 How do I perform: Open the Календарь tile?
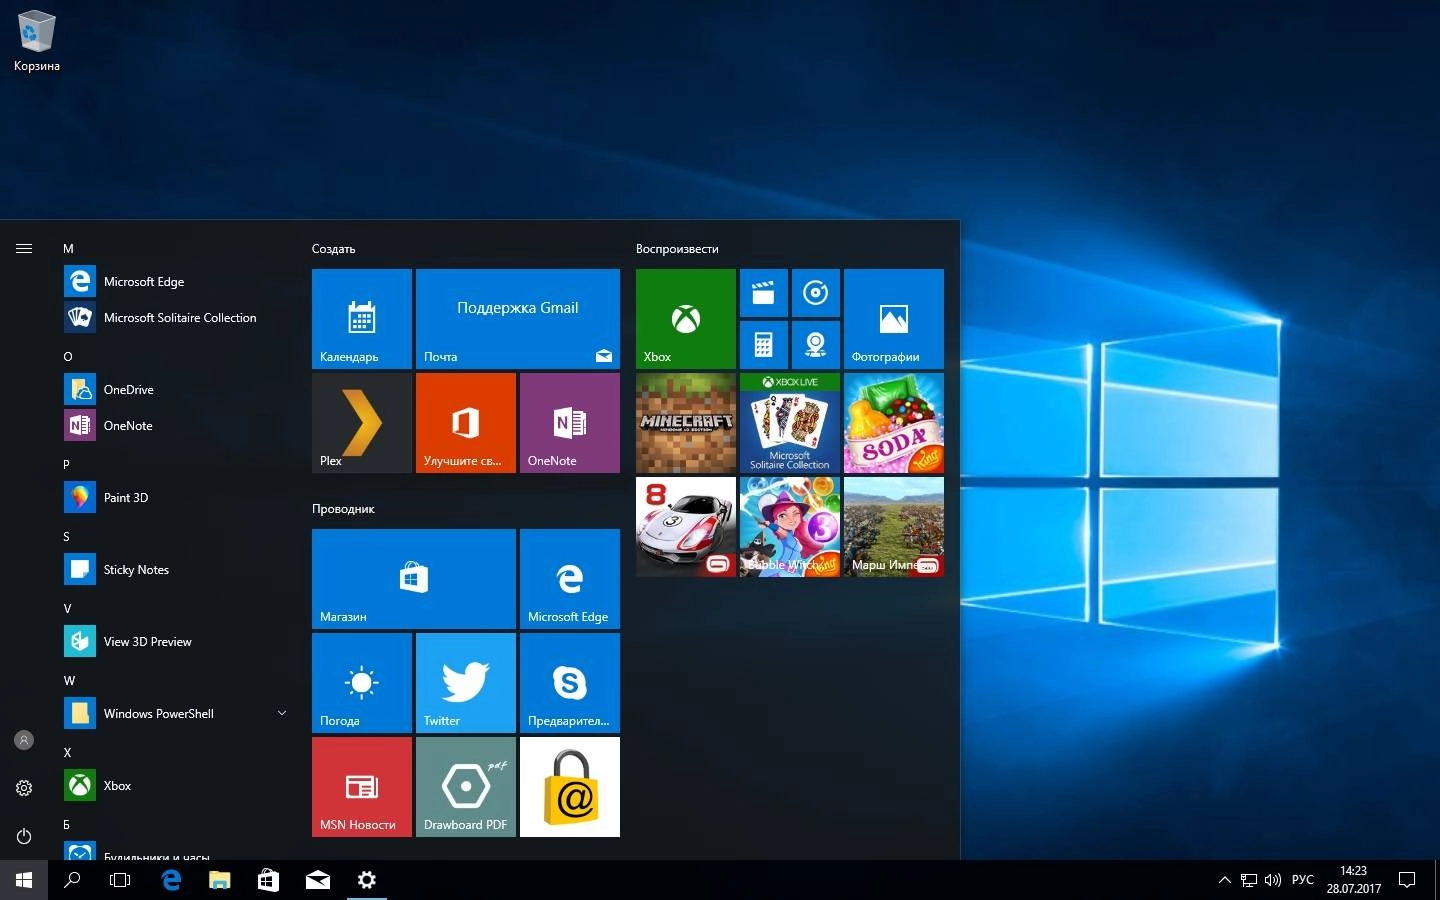tap(362, 319)
